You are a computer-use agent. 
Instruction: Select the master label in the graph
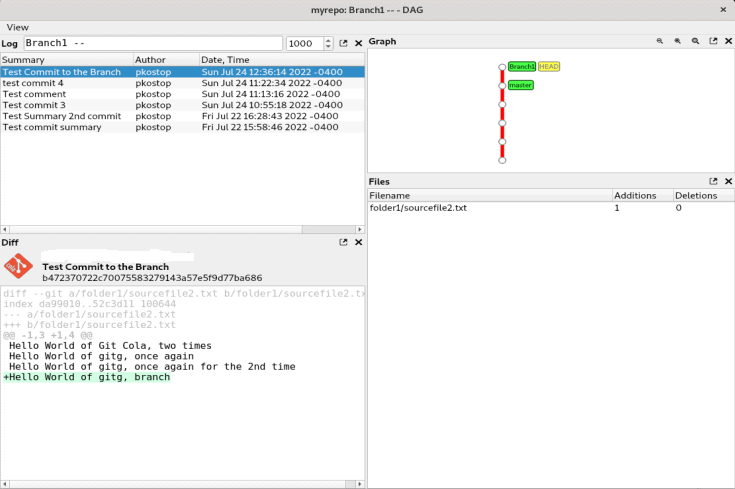coord(520,85)
